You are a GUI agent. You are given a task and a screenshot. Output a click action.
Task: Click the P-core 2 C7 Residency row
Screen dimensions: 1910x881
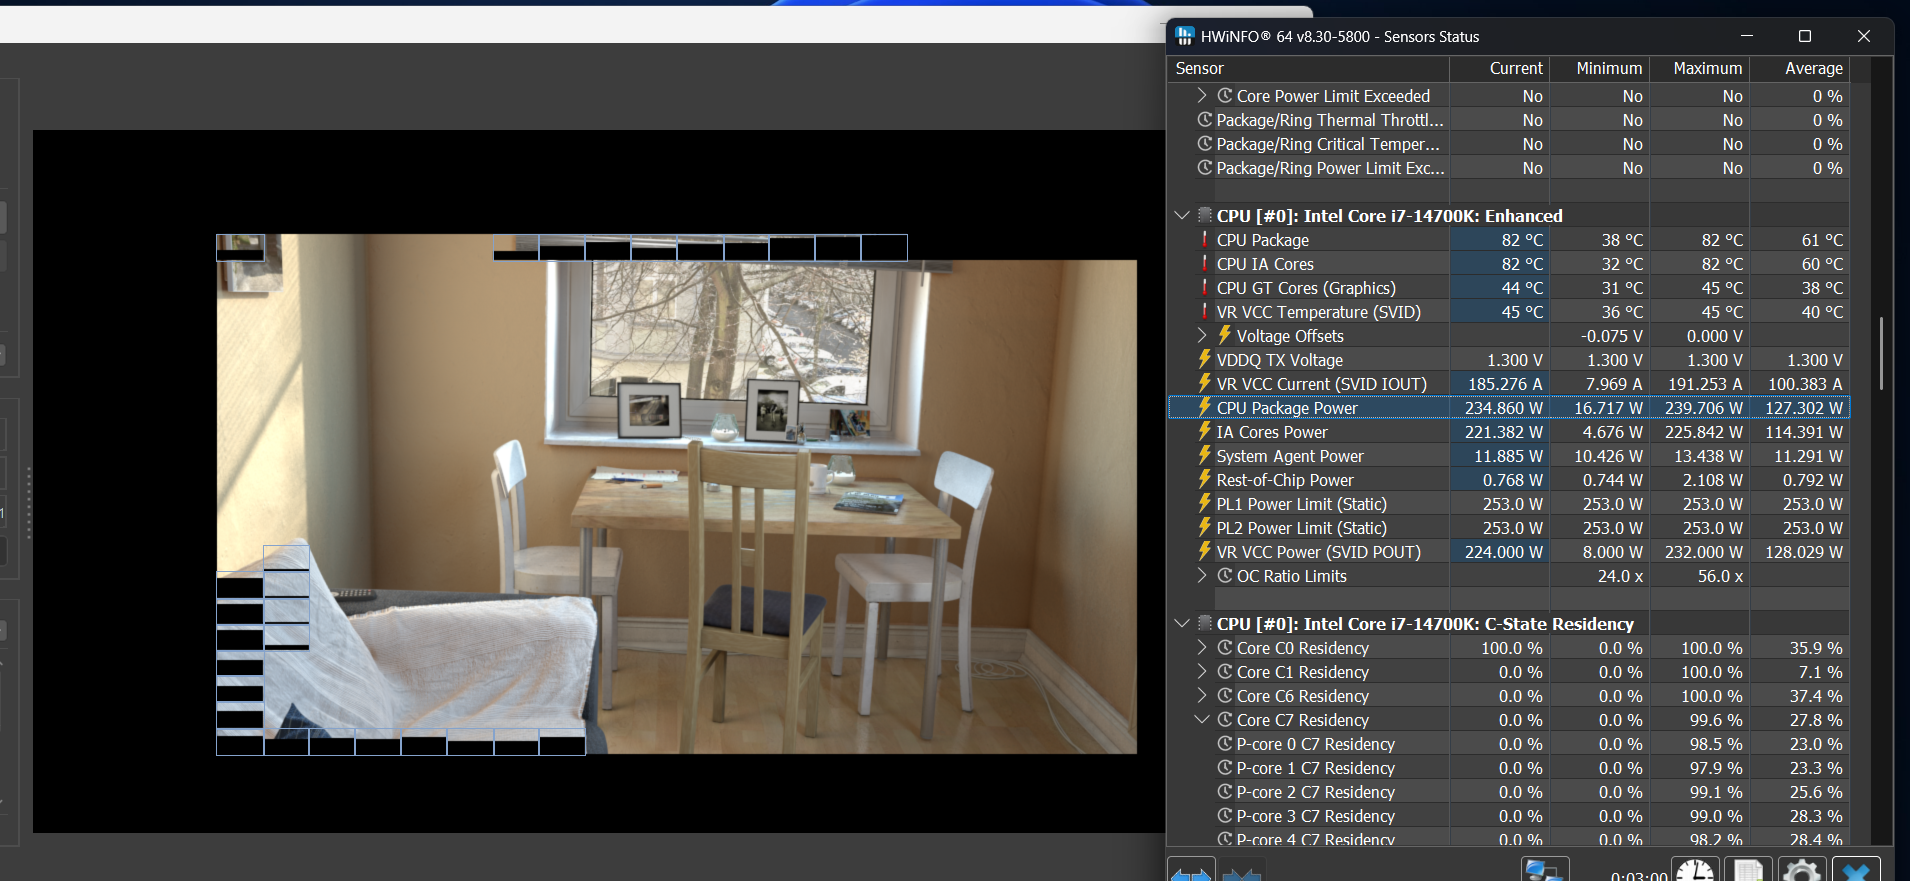[x=1509, y=792]
